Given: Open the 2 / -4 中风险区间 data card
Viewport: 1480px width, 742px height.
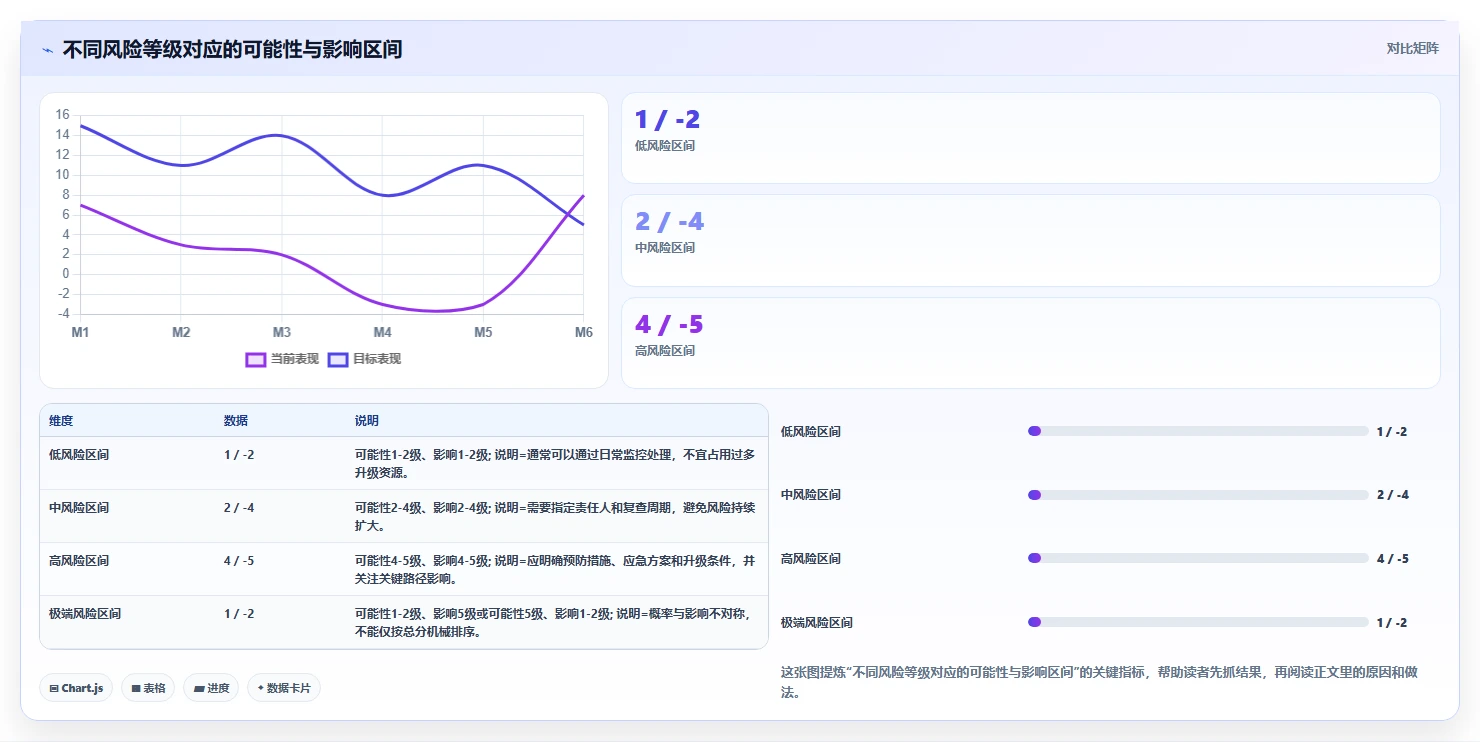Looking at the screenshot, I should pos(1031,240).
